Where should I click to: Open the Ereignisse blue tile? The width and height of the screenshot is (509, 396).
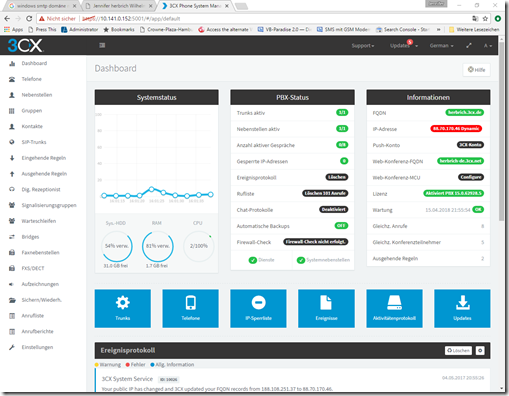pos(326,308)
